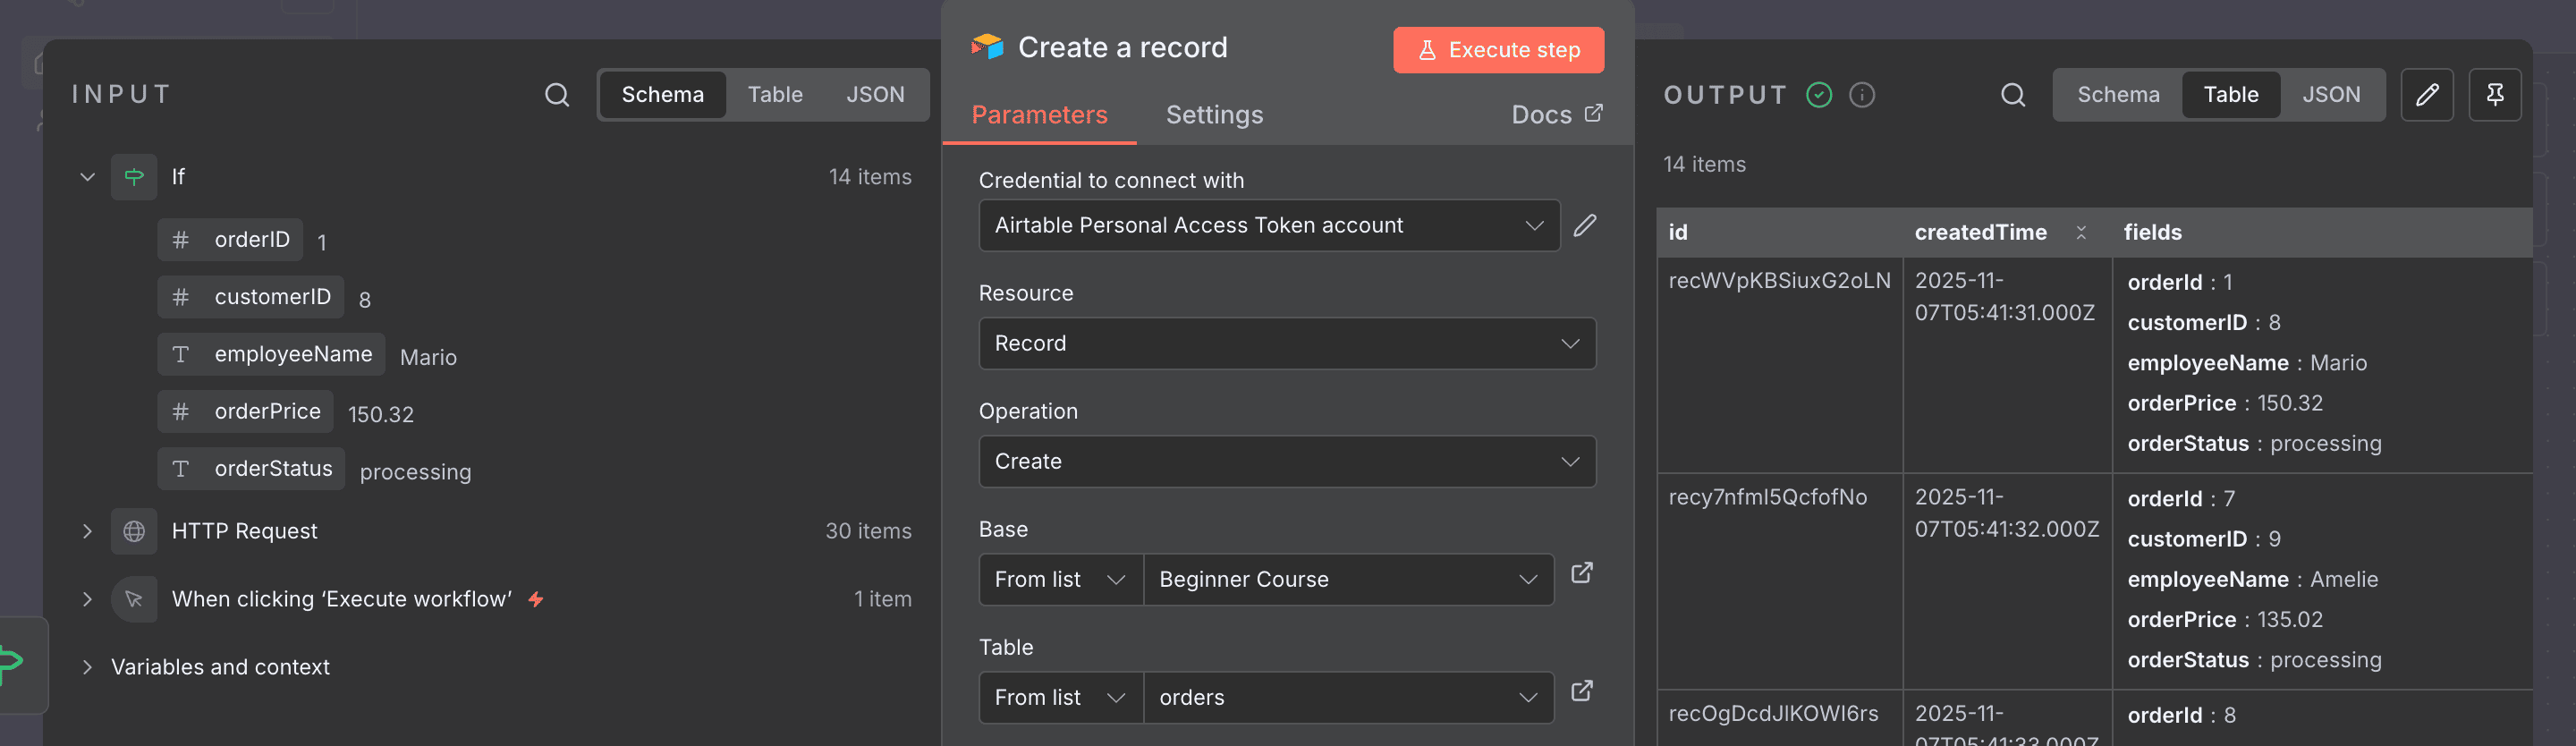Screen dimensions: 2576x746
Task: Switch INPUT view to Table
Action: (x=775, y=95)
